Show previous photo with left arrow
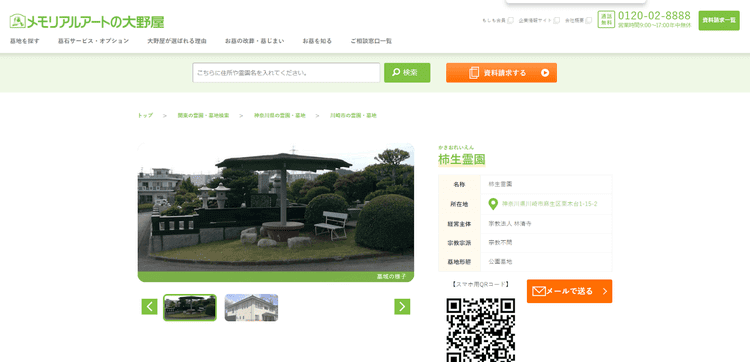 click(x=149, y=307)
